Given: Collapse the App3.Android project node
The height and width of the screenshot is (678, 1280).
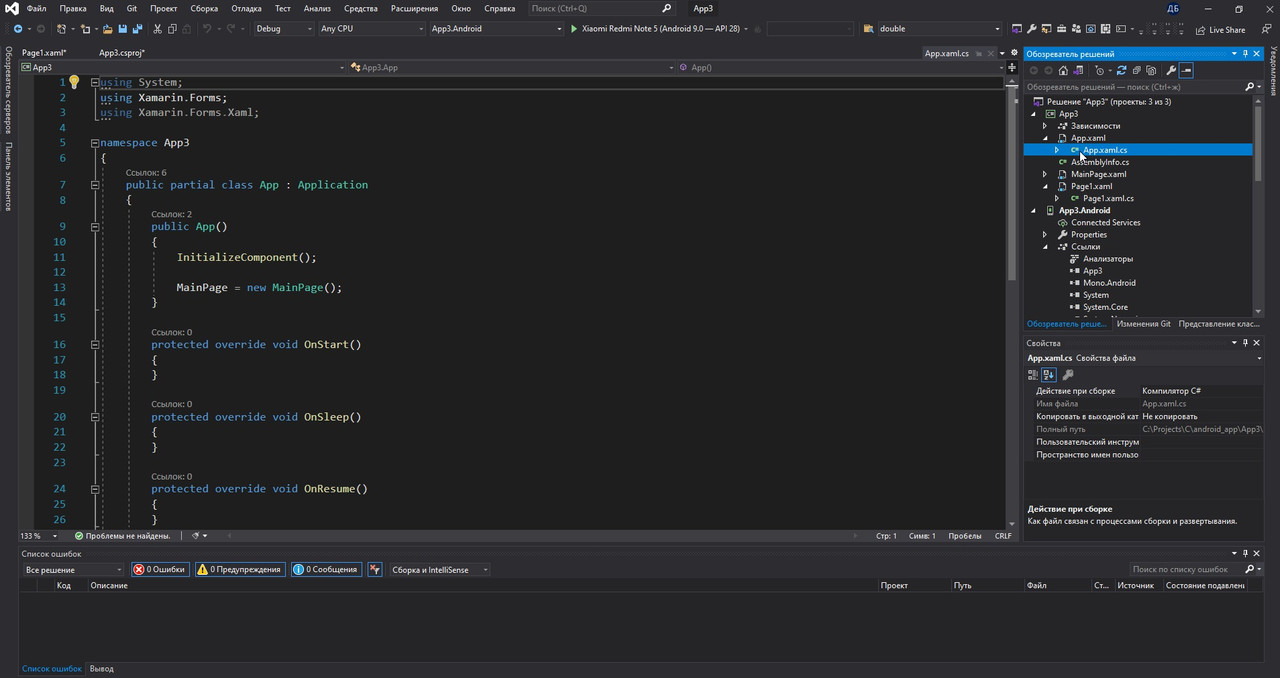Looking at the screenshot, I should [1034, 210].
